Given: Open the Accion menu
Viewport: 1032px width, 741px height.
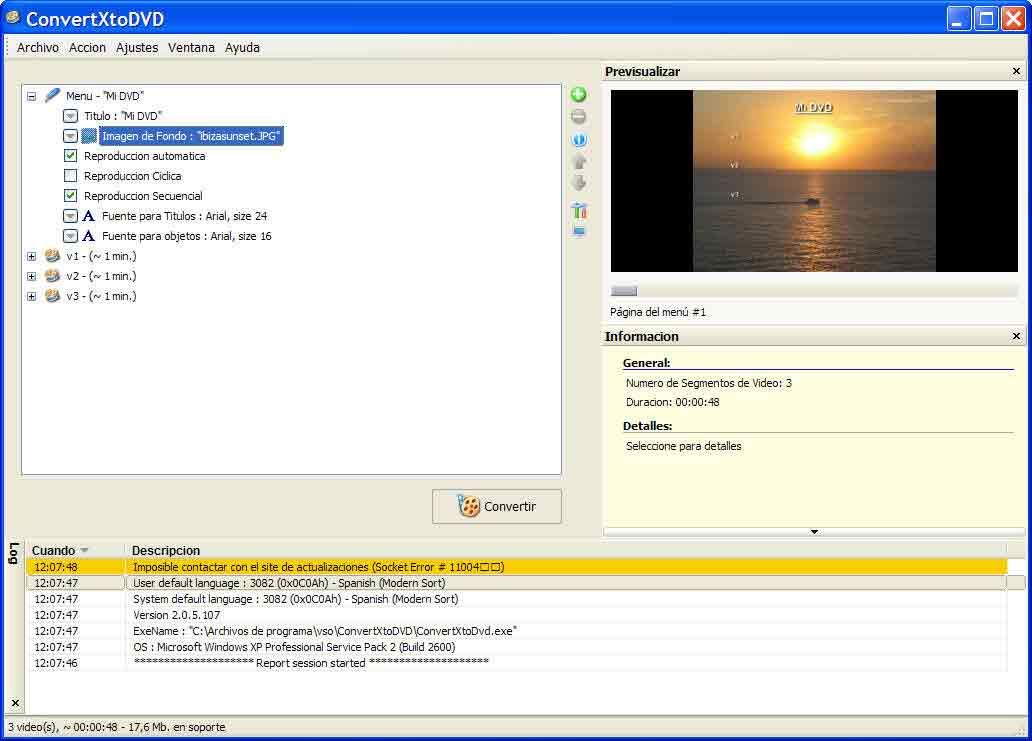Looking at the screenshot, I should click(x=88, y=47).
